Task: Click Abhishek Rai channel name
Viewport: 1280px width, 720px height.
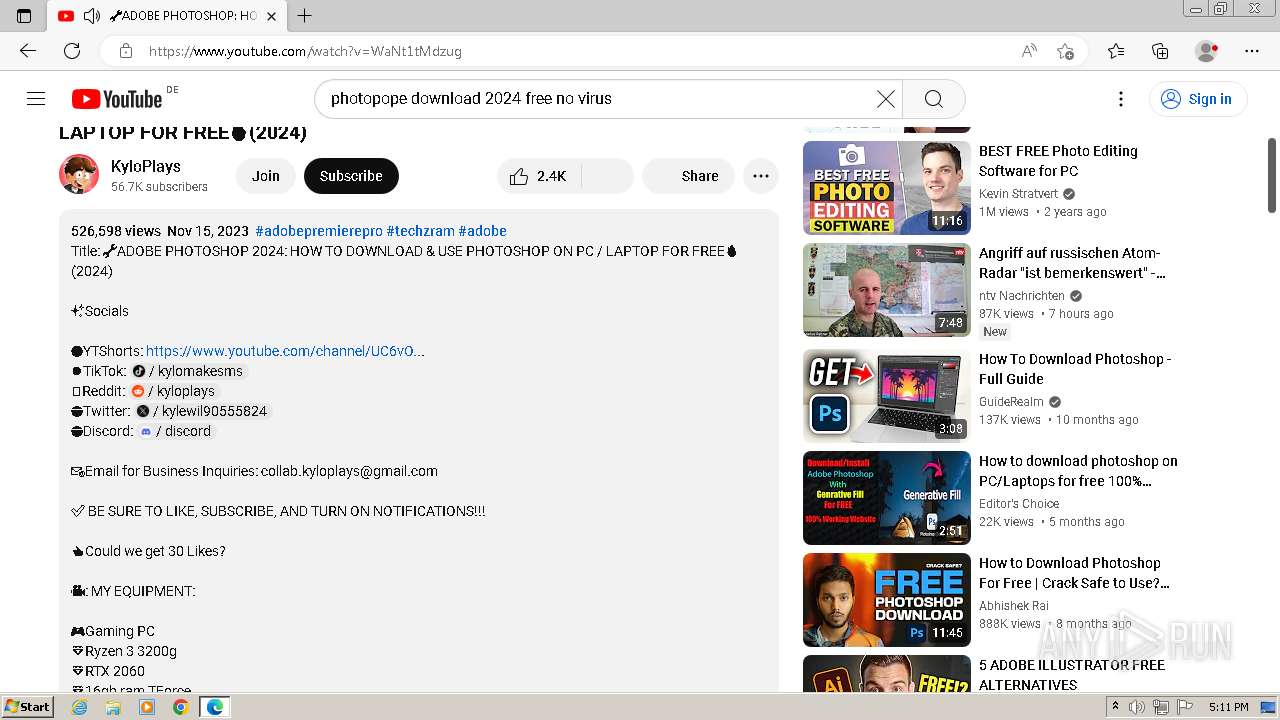Action: click(x=1014, y=605)
